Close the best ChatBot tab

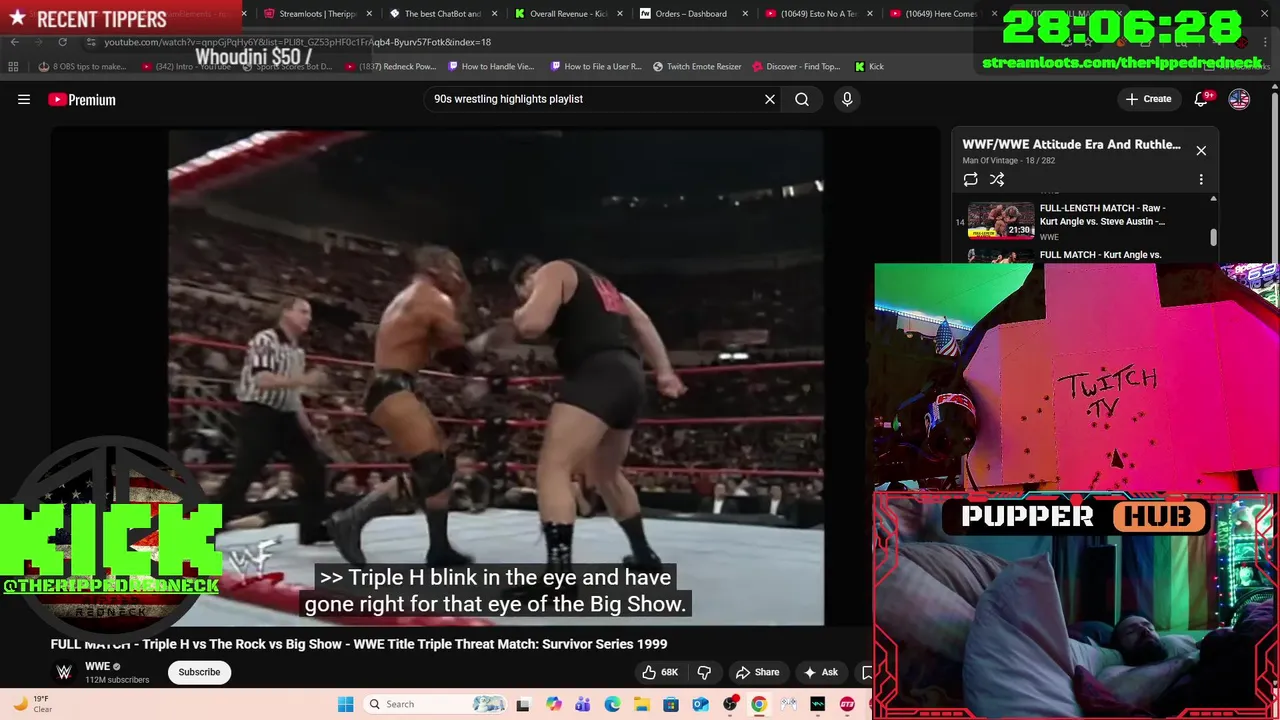click(495, 14)
